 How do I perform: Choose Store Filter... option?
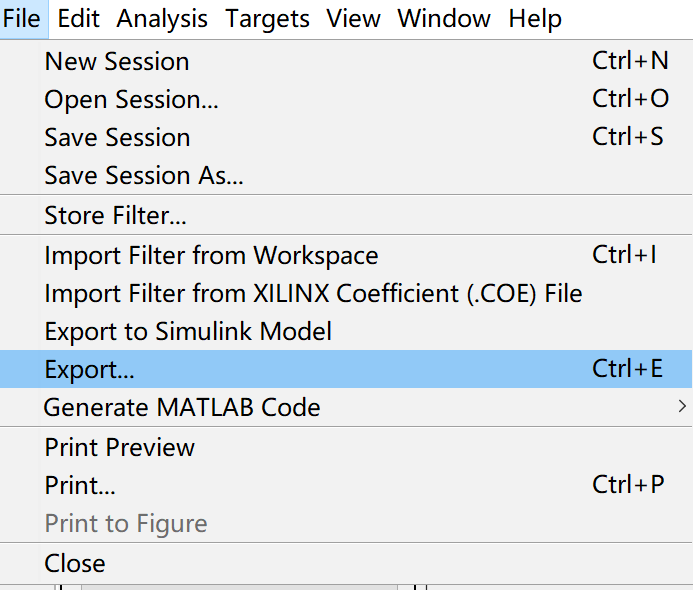[115, 215]
